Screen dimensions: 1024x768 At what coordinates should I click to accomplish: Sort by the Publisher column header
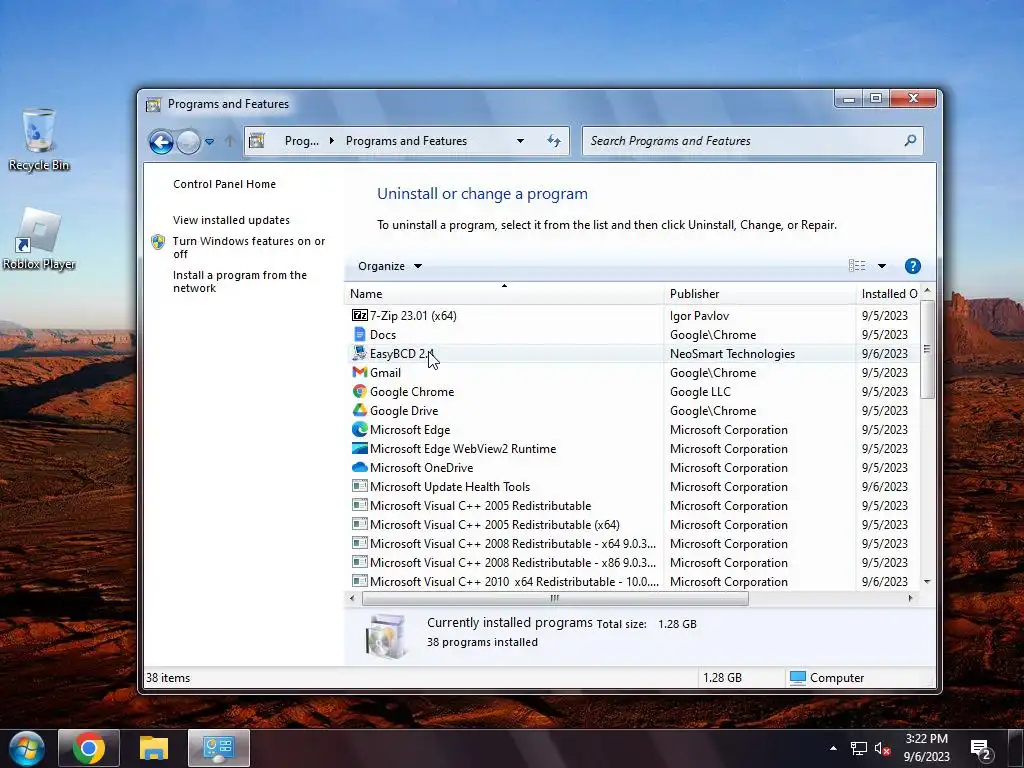tap(760, 294)
